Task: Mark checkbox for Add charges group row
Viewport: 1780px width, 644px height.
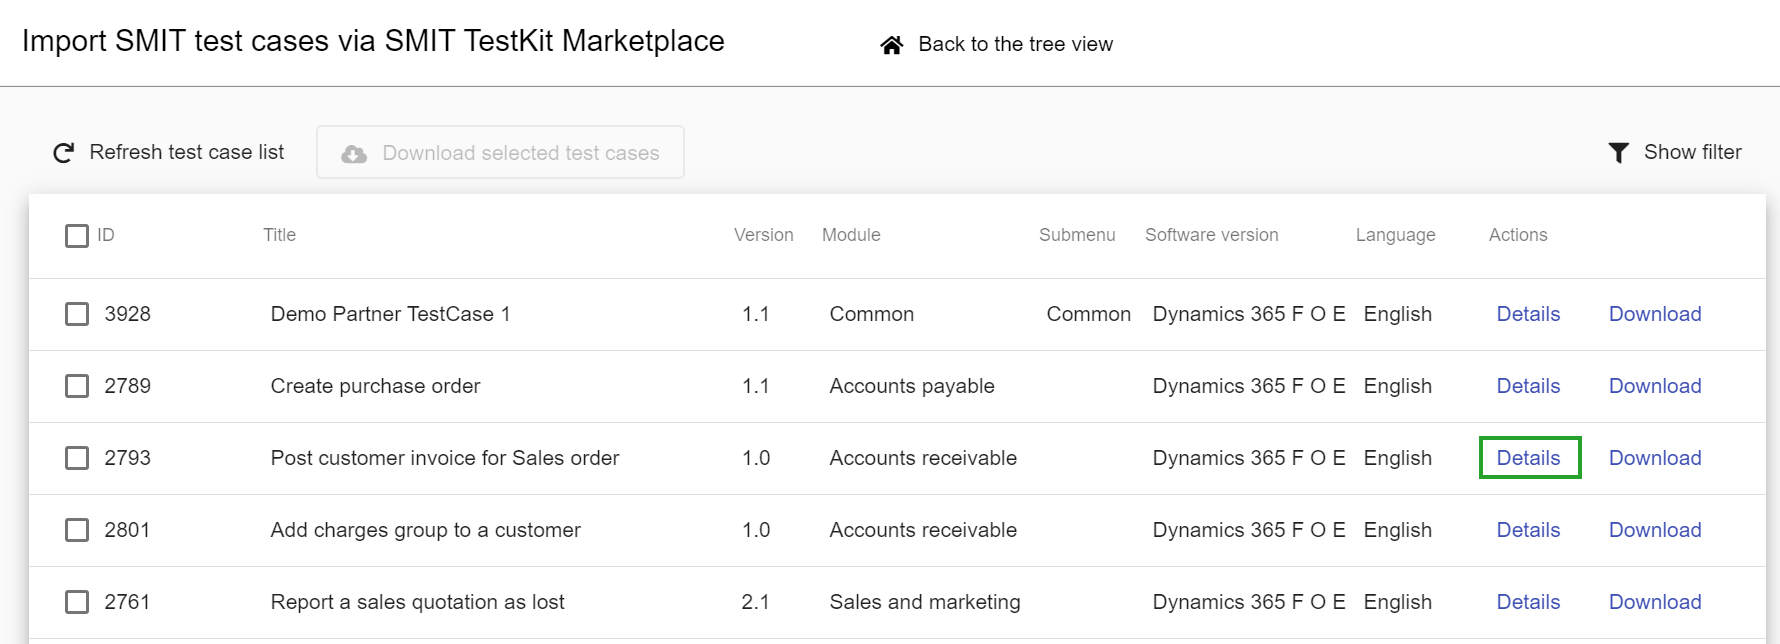Action: [77, 530]
